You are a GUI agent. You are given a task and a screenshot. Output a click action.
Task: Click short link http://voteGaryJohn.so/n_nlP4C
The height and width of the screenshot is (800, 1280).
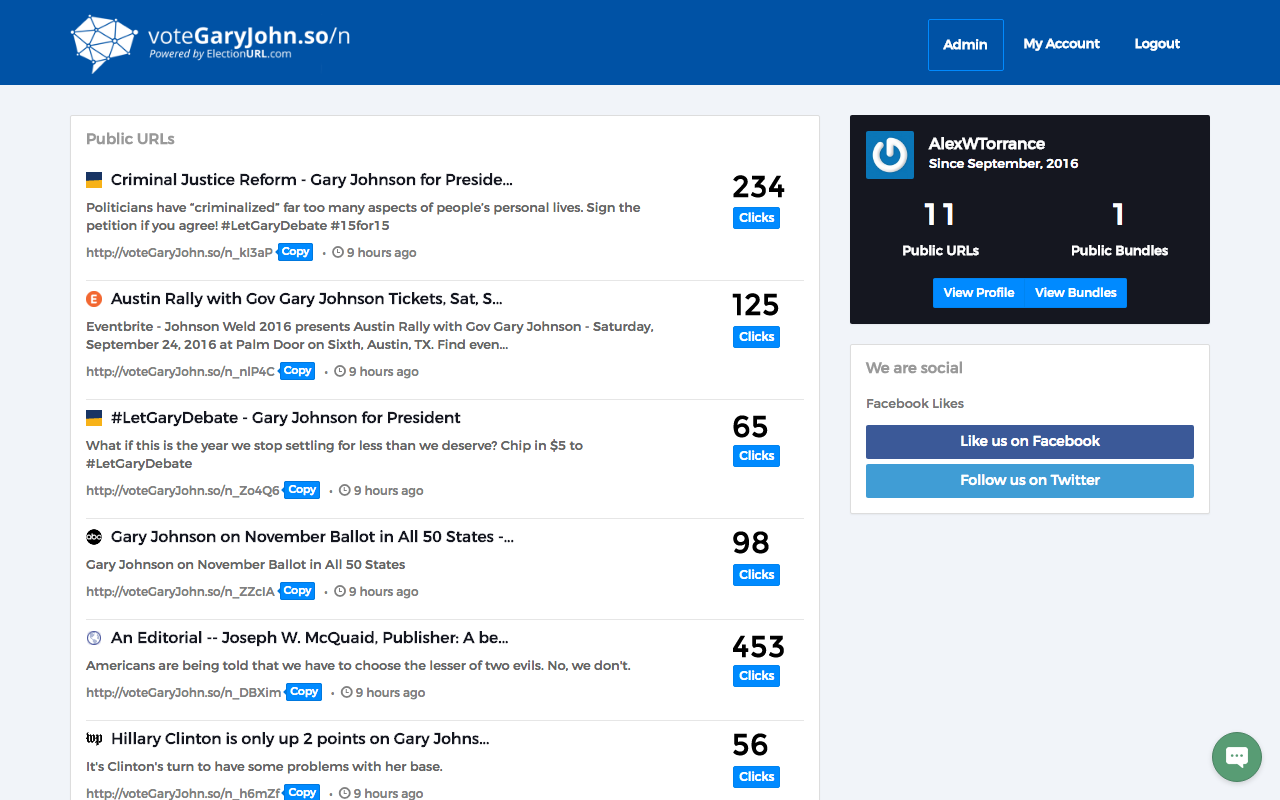point(181,372)
